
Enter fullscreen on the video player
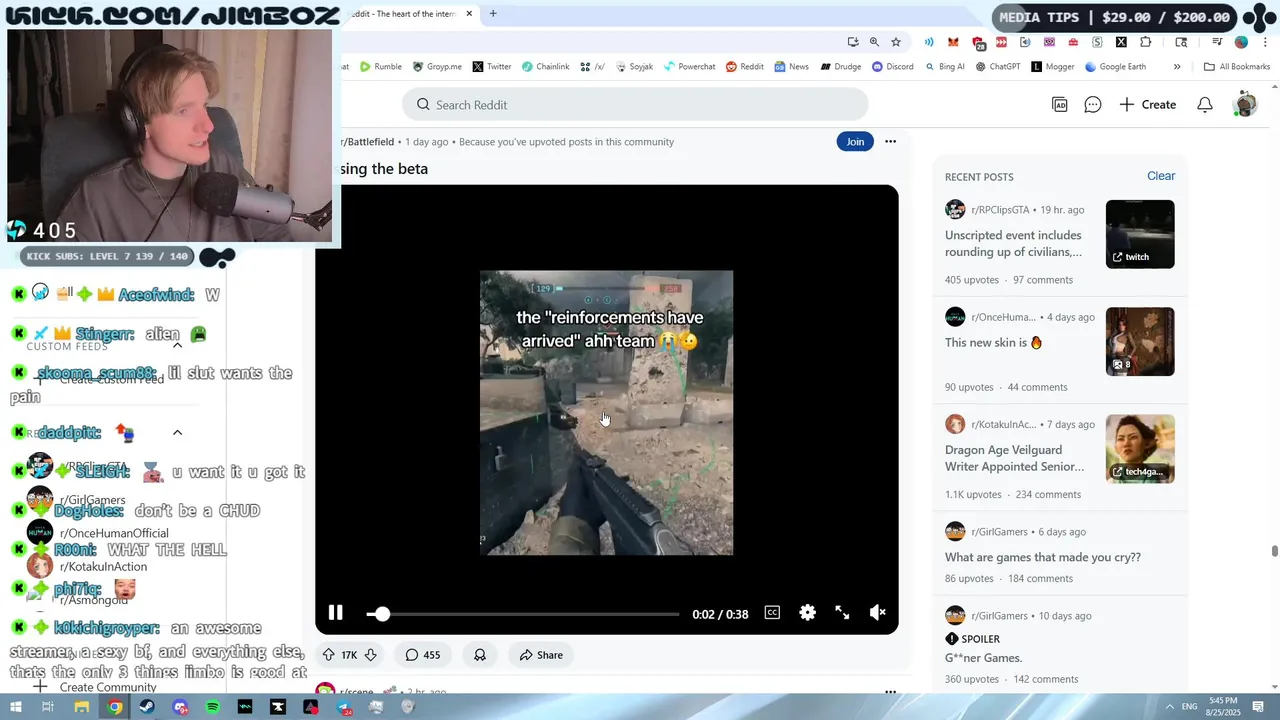tap(842, 613)
